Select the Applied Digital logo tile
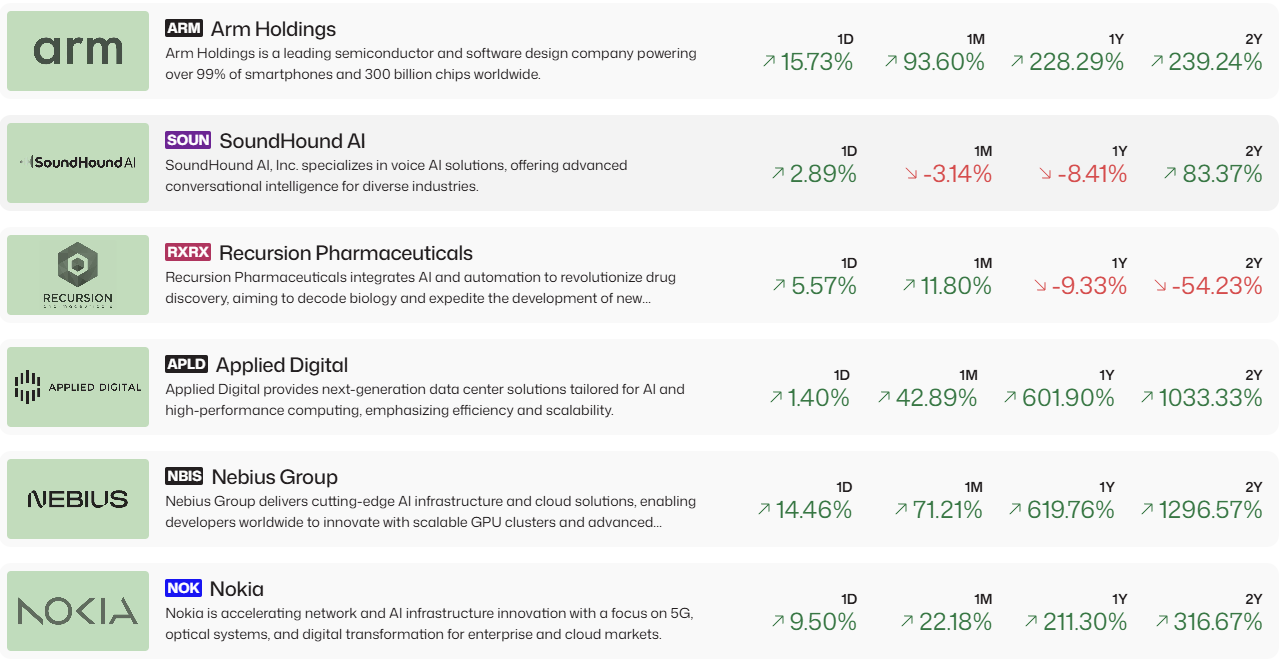 78,387
